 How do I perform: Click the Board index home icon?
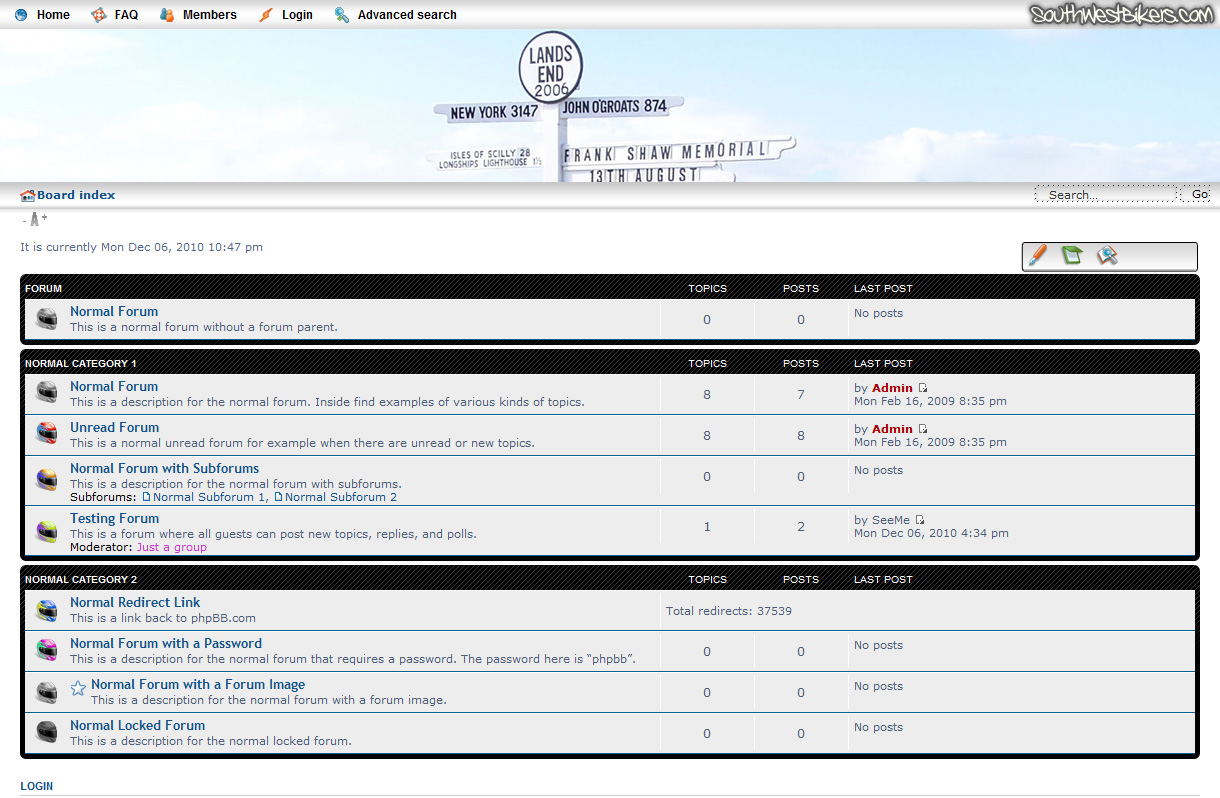pyautogui.click(x=28, y=196)
